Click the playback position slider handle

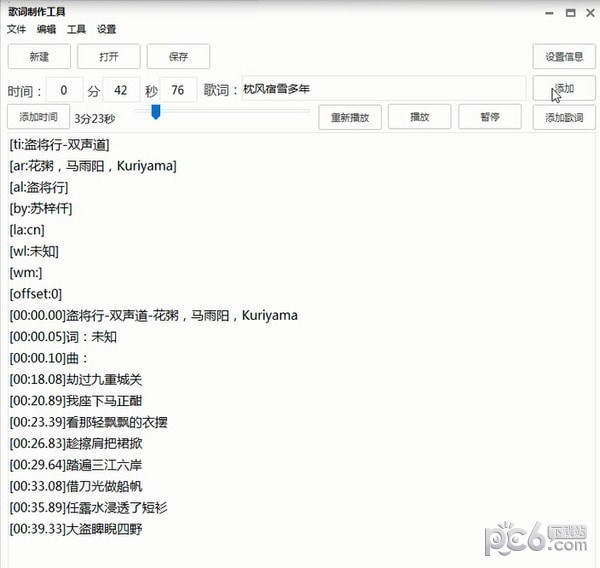(x=156, y=112)
